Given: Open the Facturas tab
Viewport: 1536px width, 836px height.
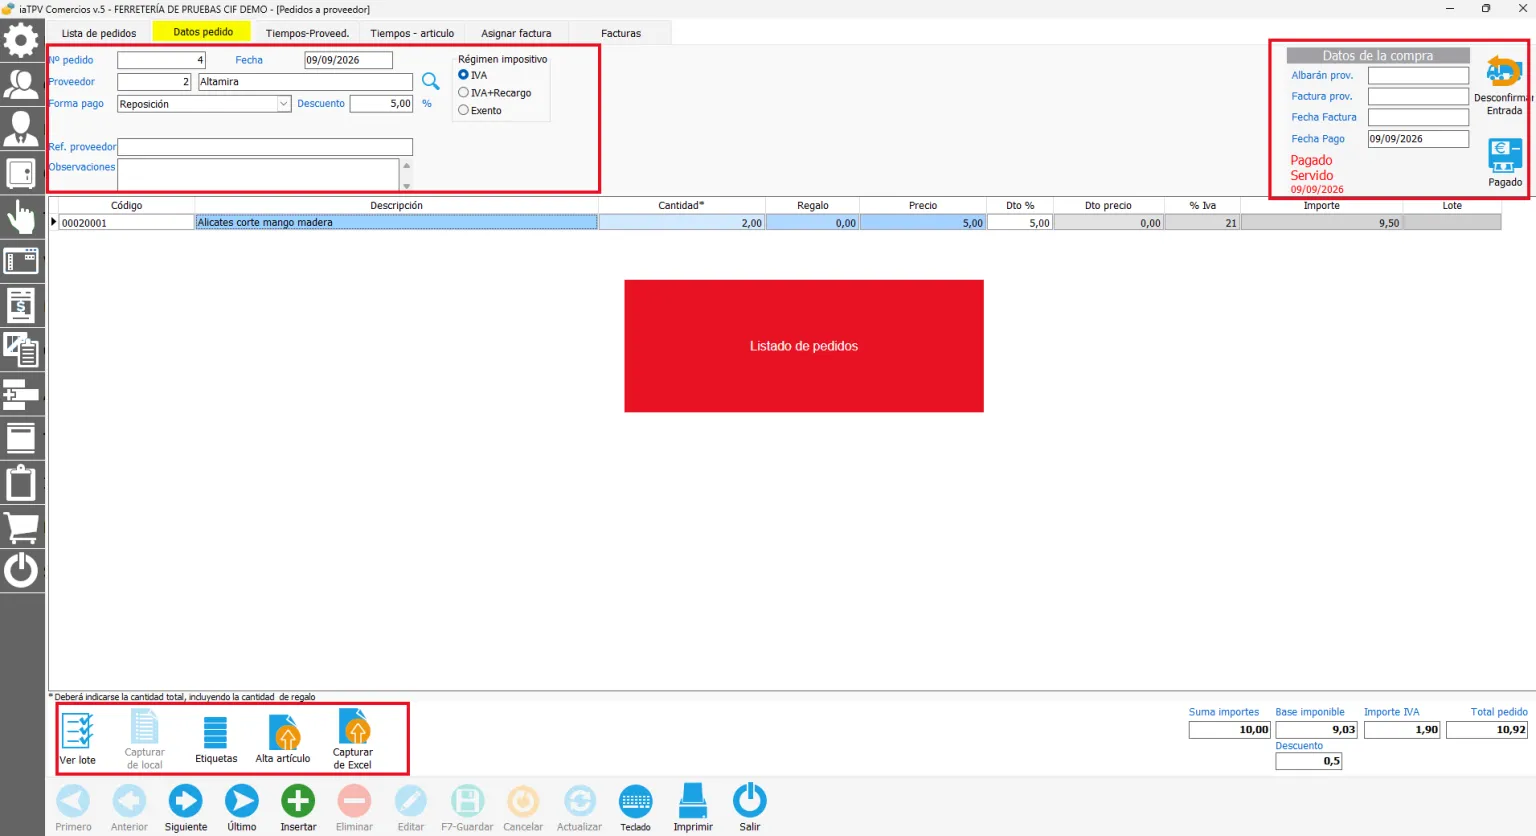Looking at the screenshot, I should click(x=621, y=33).
